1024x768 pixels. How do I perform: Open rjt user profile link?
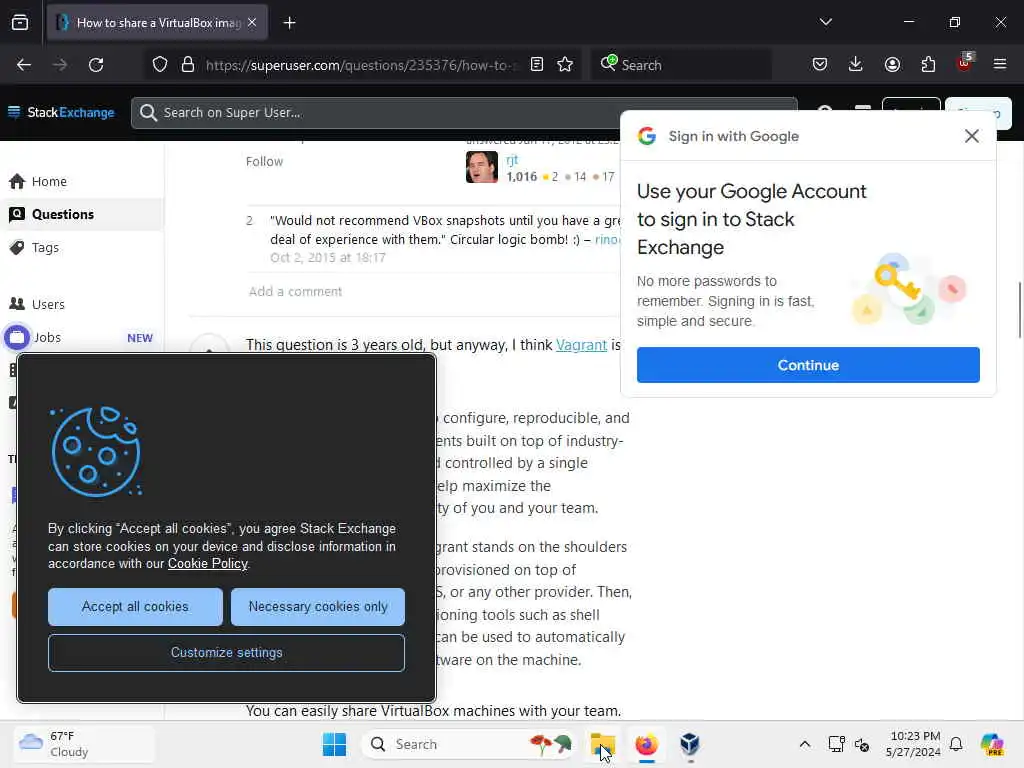512,159
